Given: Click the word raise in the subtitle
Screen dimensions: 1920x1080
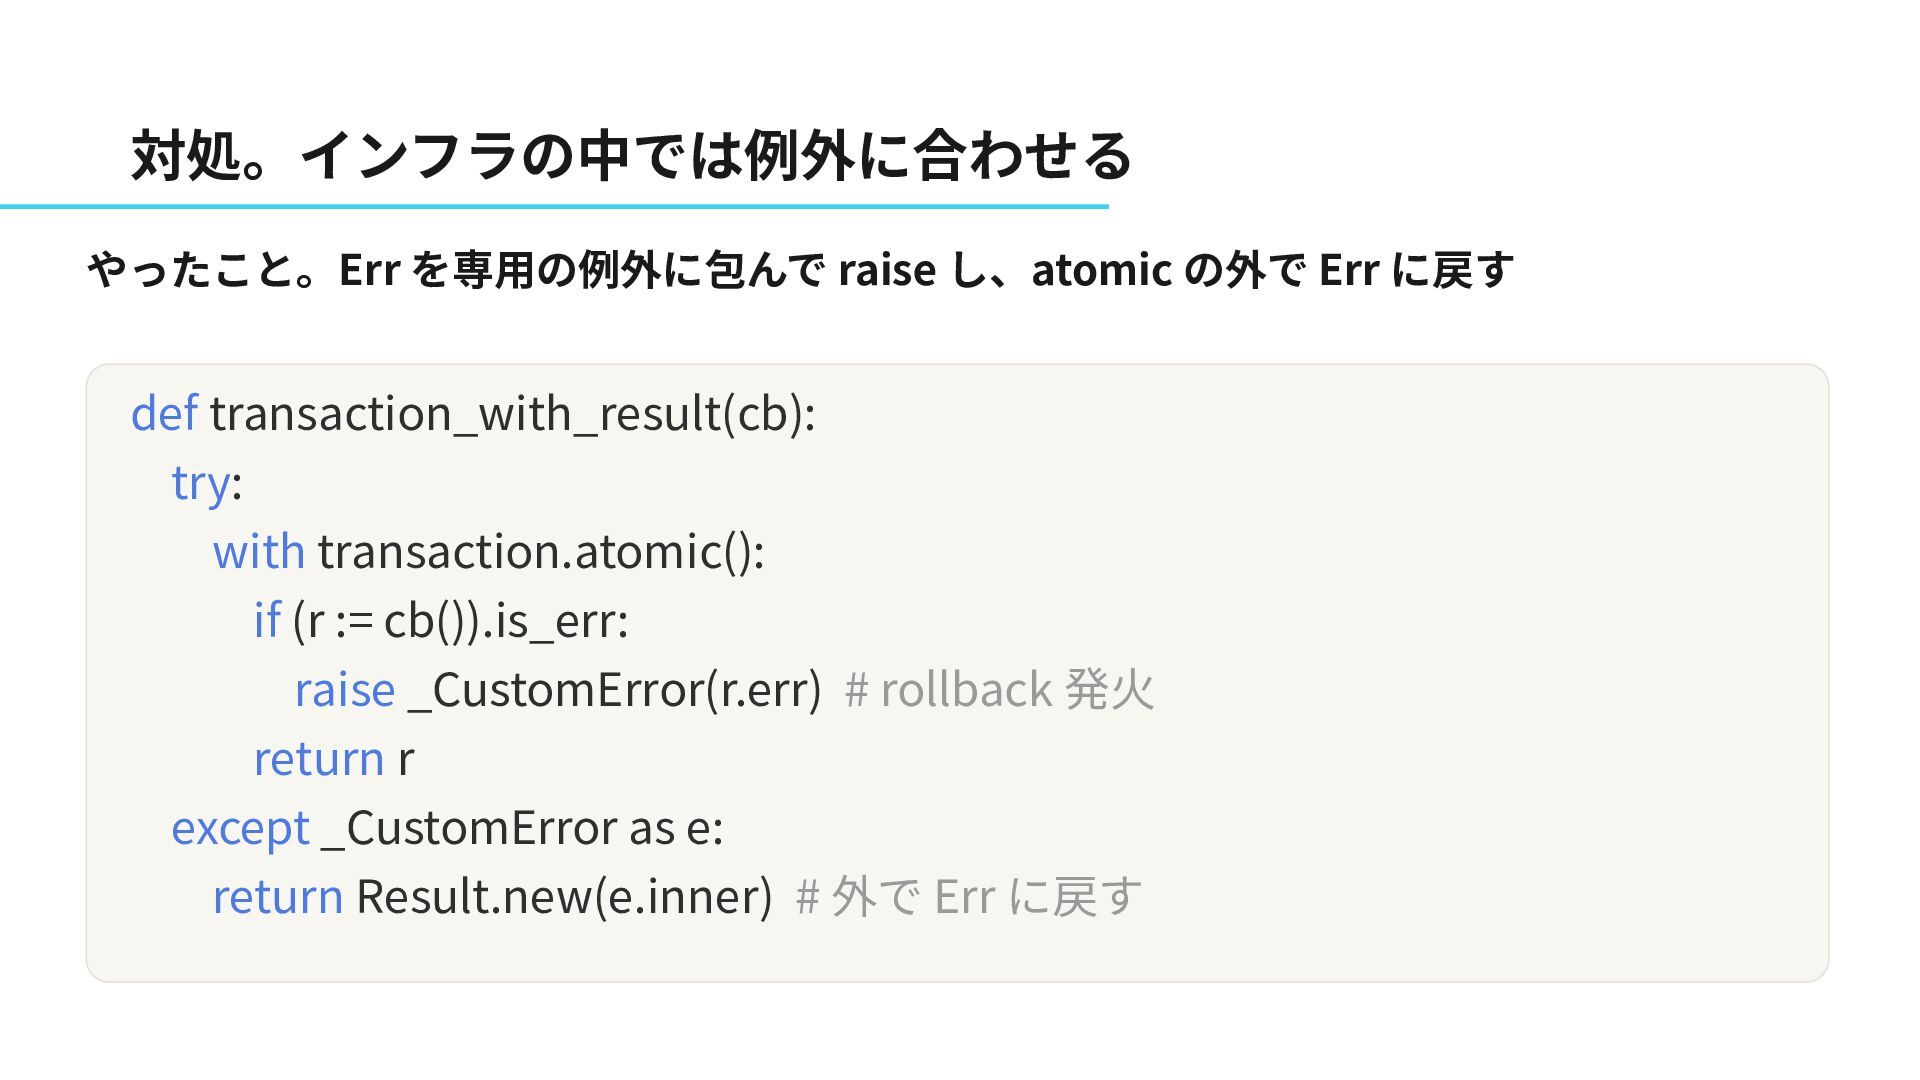Looking at the screenshot, I should (887, 270).
